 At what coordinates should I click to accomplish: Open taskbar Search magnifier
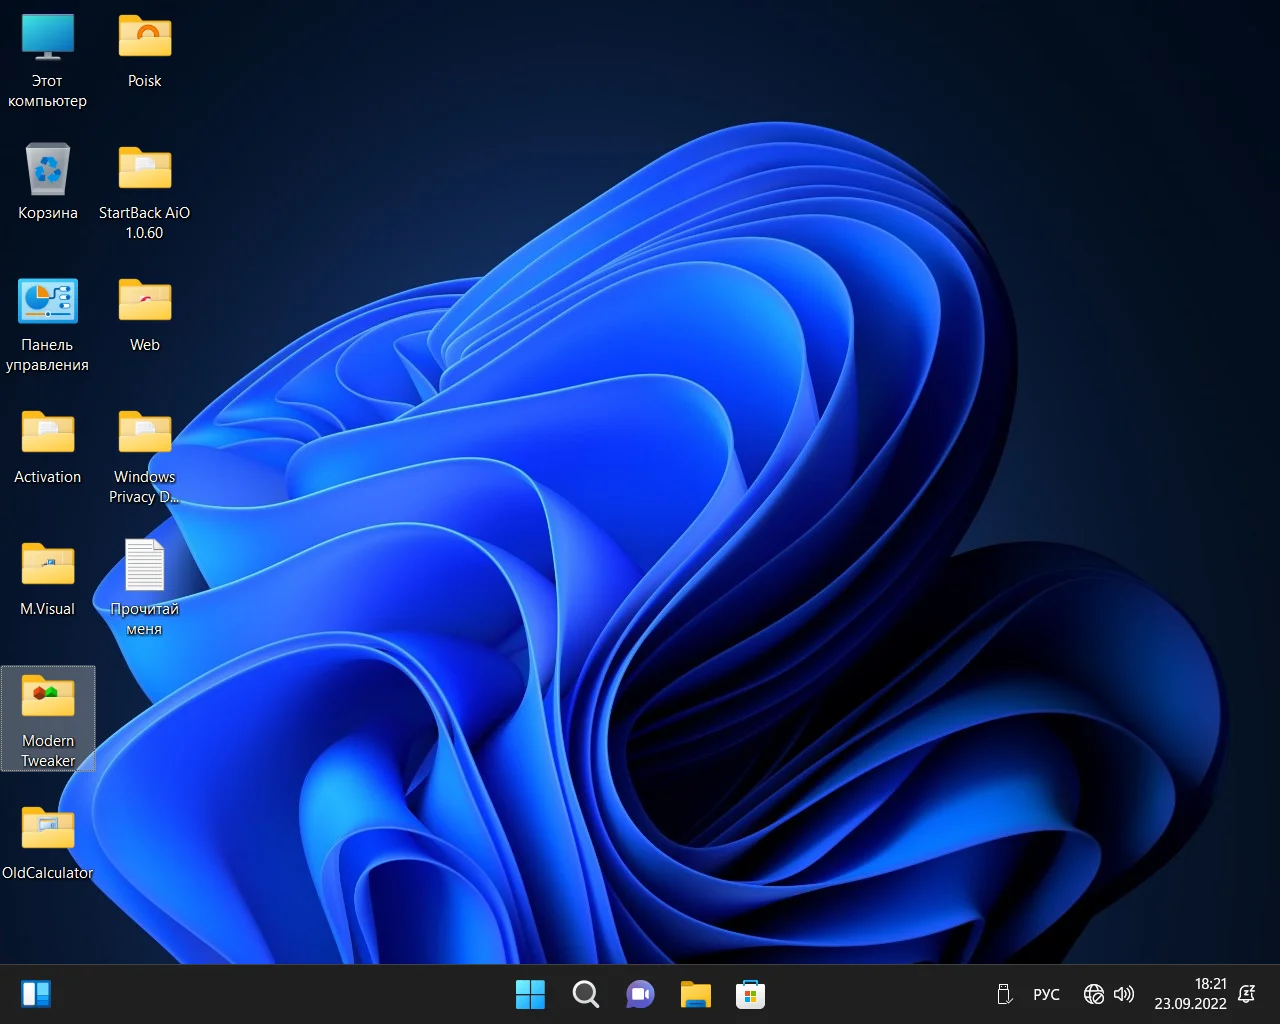pyautogui.click(x=585, y=994)
